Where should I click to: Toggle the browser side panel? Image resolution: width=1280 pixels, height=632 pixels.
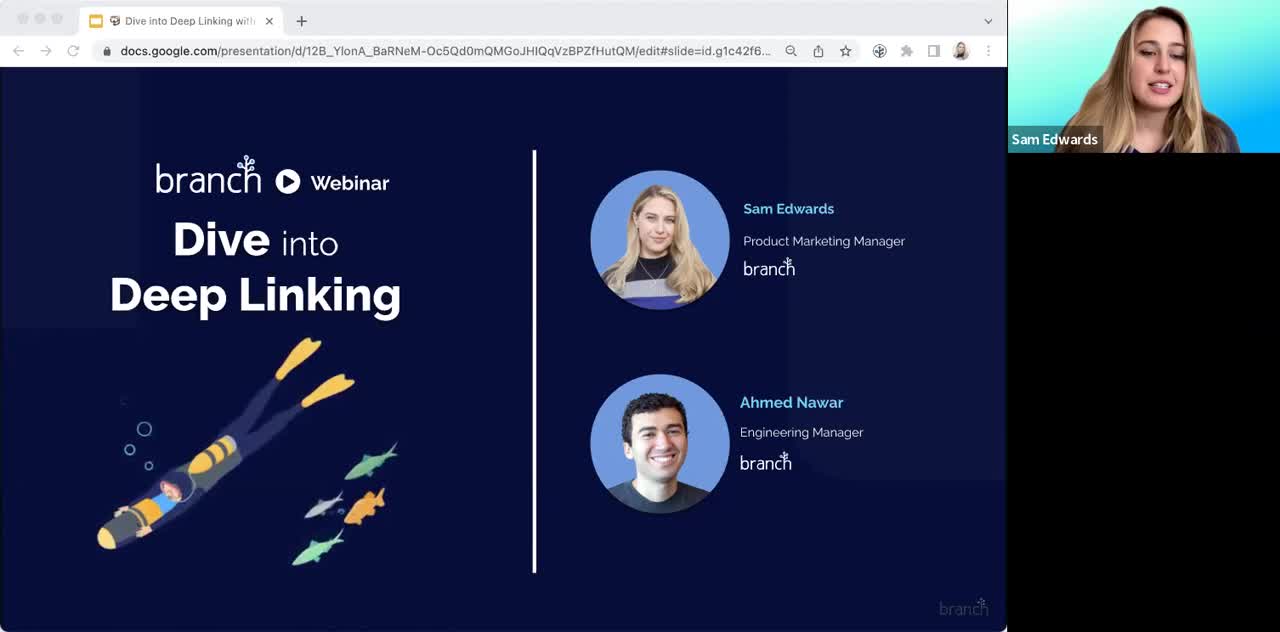[933, 51]
